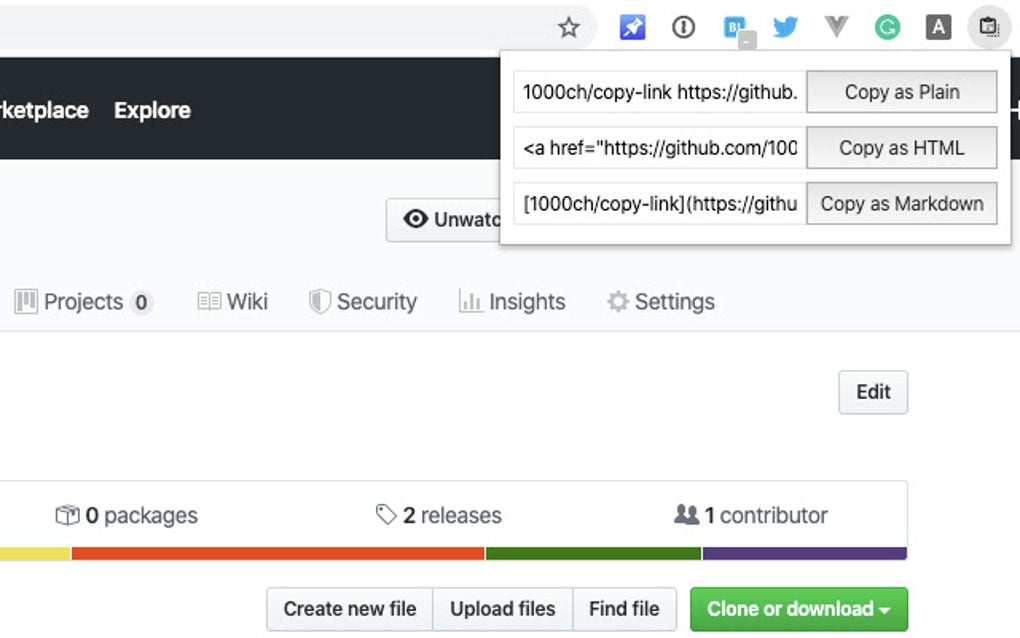The width and height of the screenshot is (1020, 638).
Task: Open the Vue devtools extension icon
Action: [836, 27]
